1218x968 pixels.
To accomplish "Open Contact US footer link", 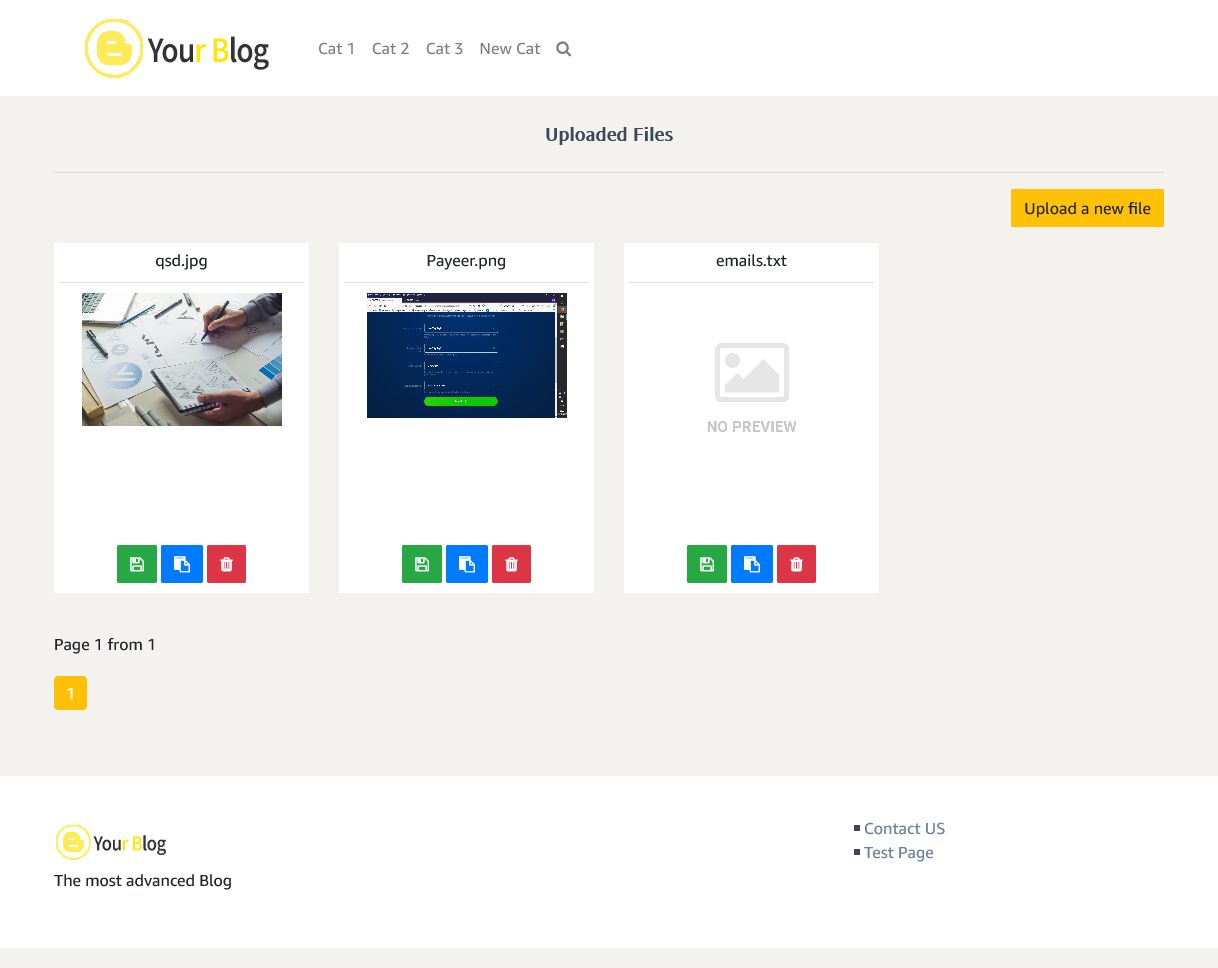I will click(904, 828).
